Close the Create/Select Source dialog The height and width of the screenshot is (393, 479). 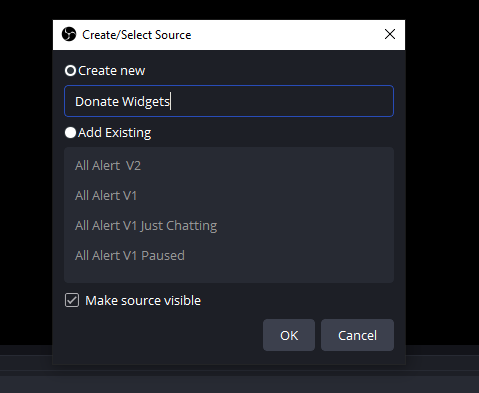(390, 34)
